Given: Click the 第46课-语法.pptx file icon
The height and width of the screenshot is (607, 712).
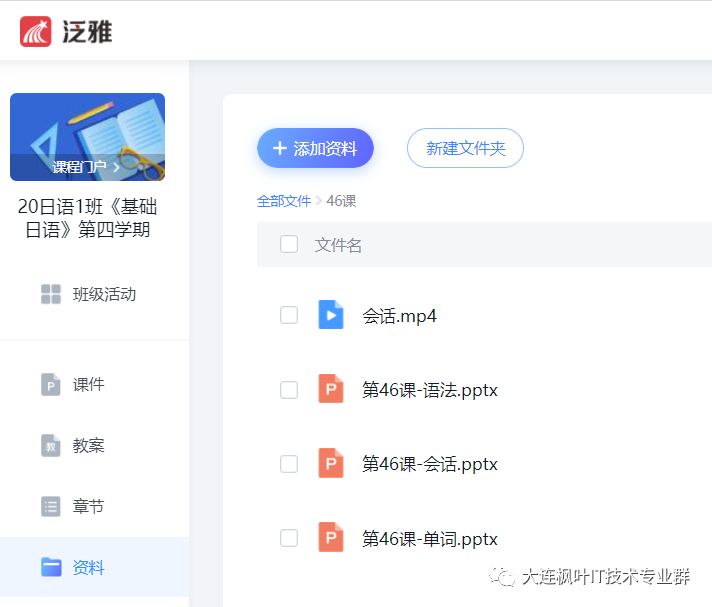Looking at the screenshot, I should (x=330, y=389).
